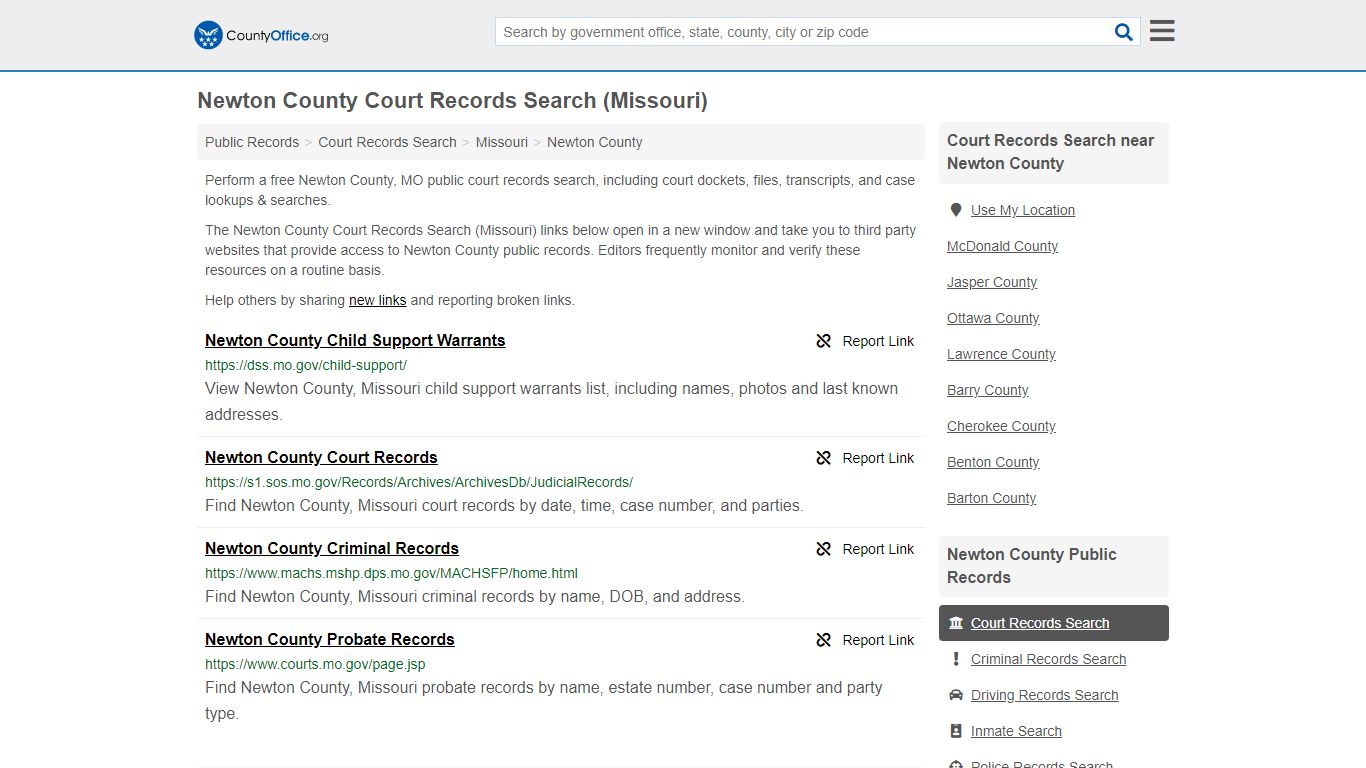
Task: Go to Benton County
Action: [993, 462]
